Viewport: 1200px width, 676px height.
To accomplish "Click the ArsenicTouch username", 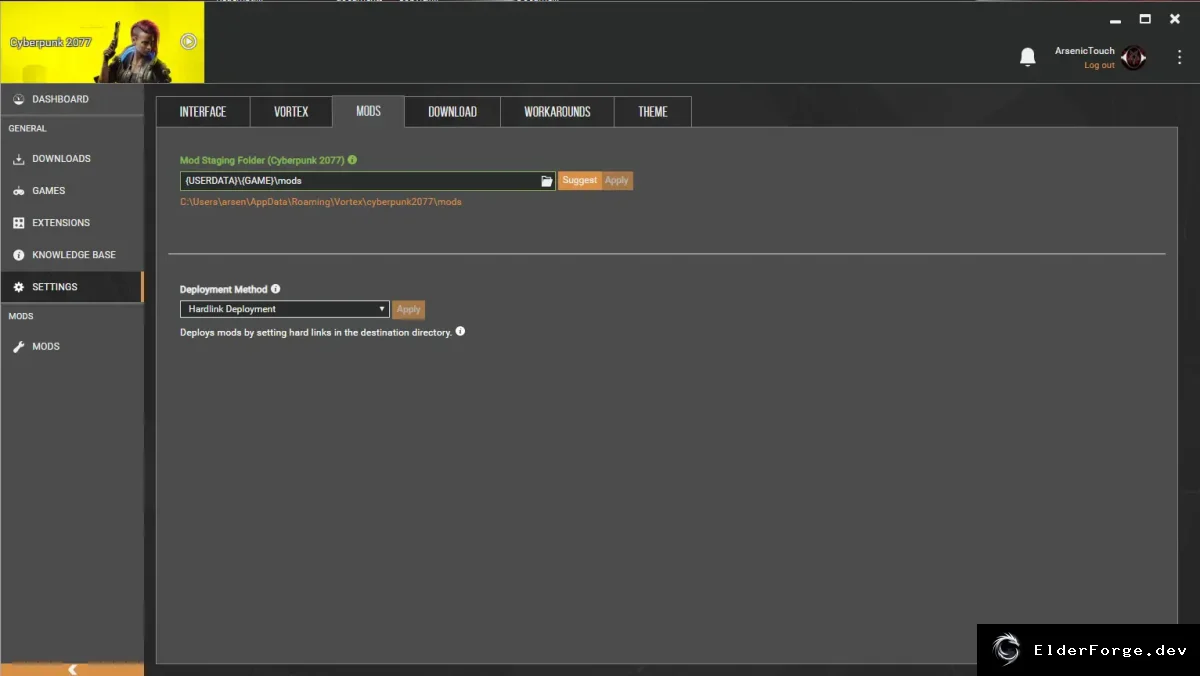I will point(1084,51).
